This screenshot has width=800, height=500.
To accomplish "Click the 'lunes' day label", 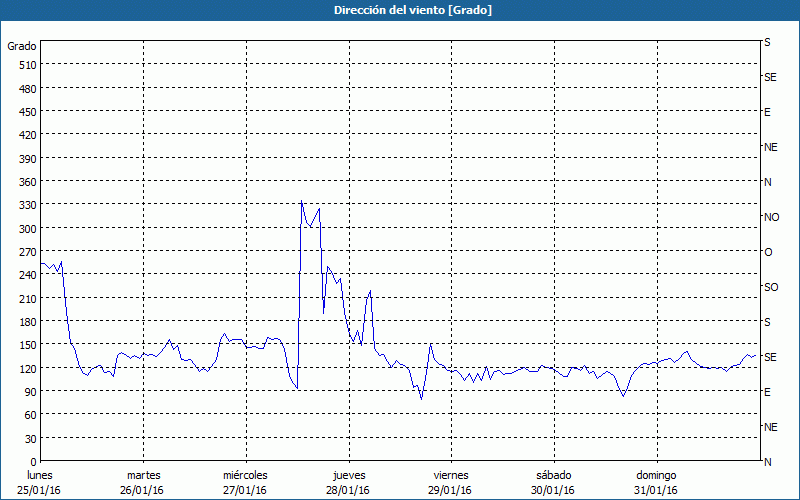I will (39, 475).
